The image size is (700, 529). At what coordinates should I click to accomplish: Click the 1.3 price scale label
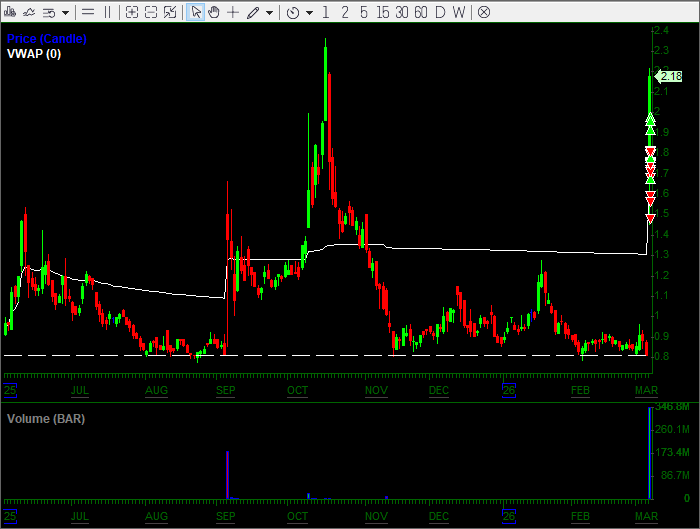(661, 254)
